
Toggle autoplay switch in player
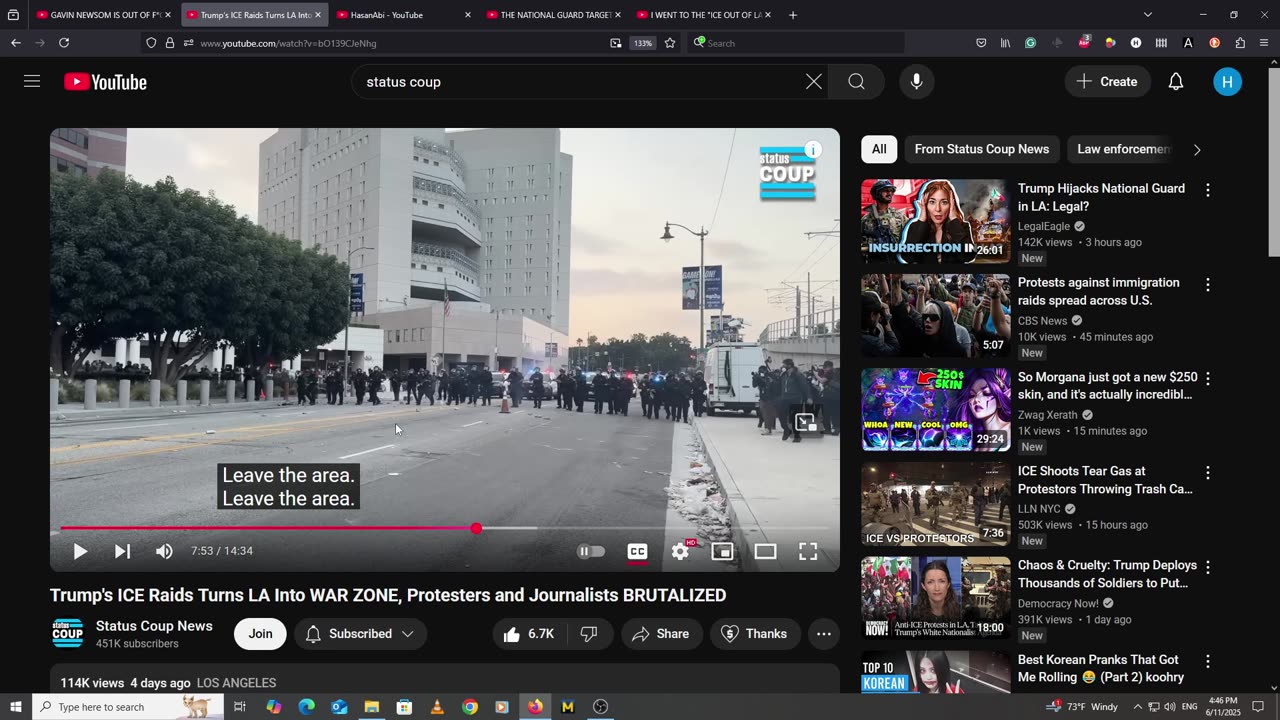[x=591, y=551]
